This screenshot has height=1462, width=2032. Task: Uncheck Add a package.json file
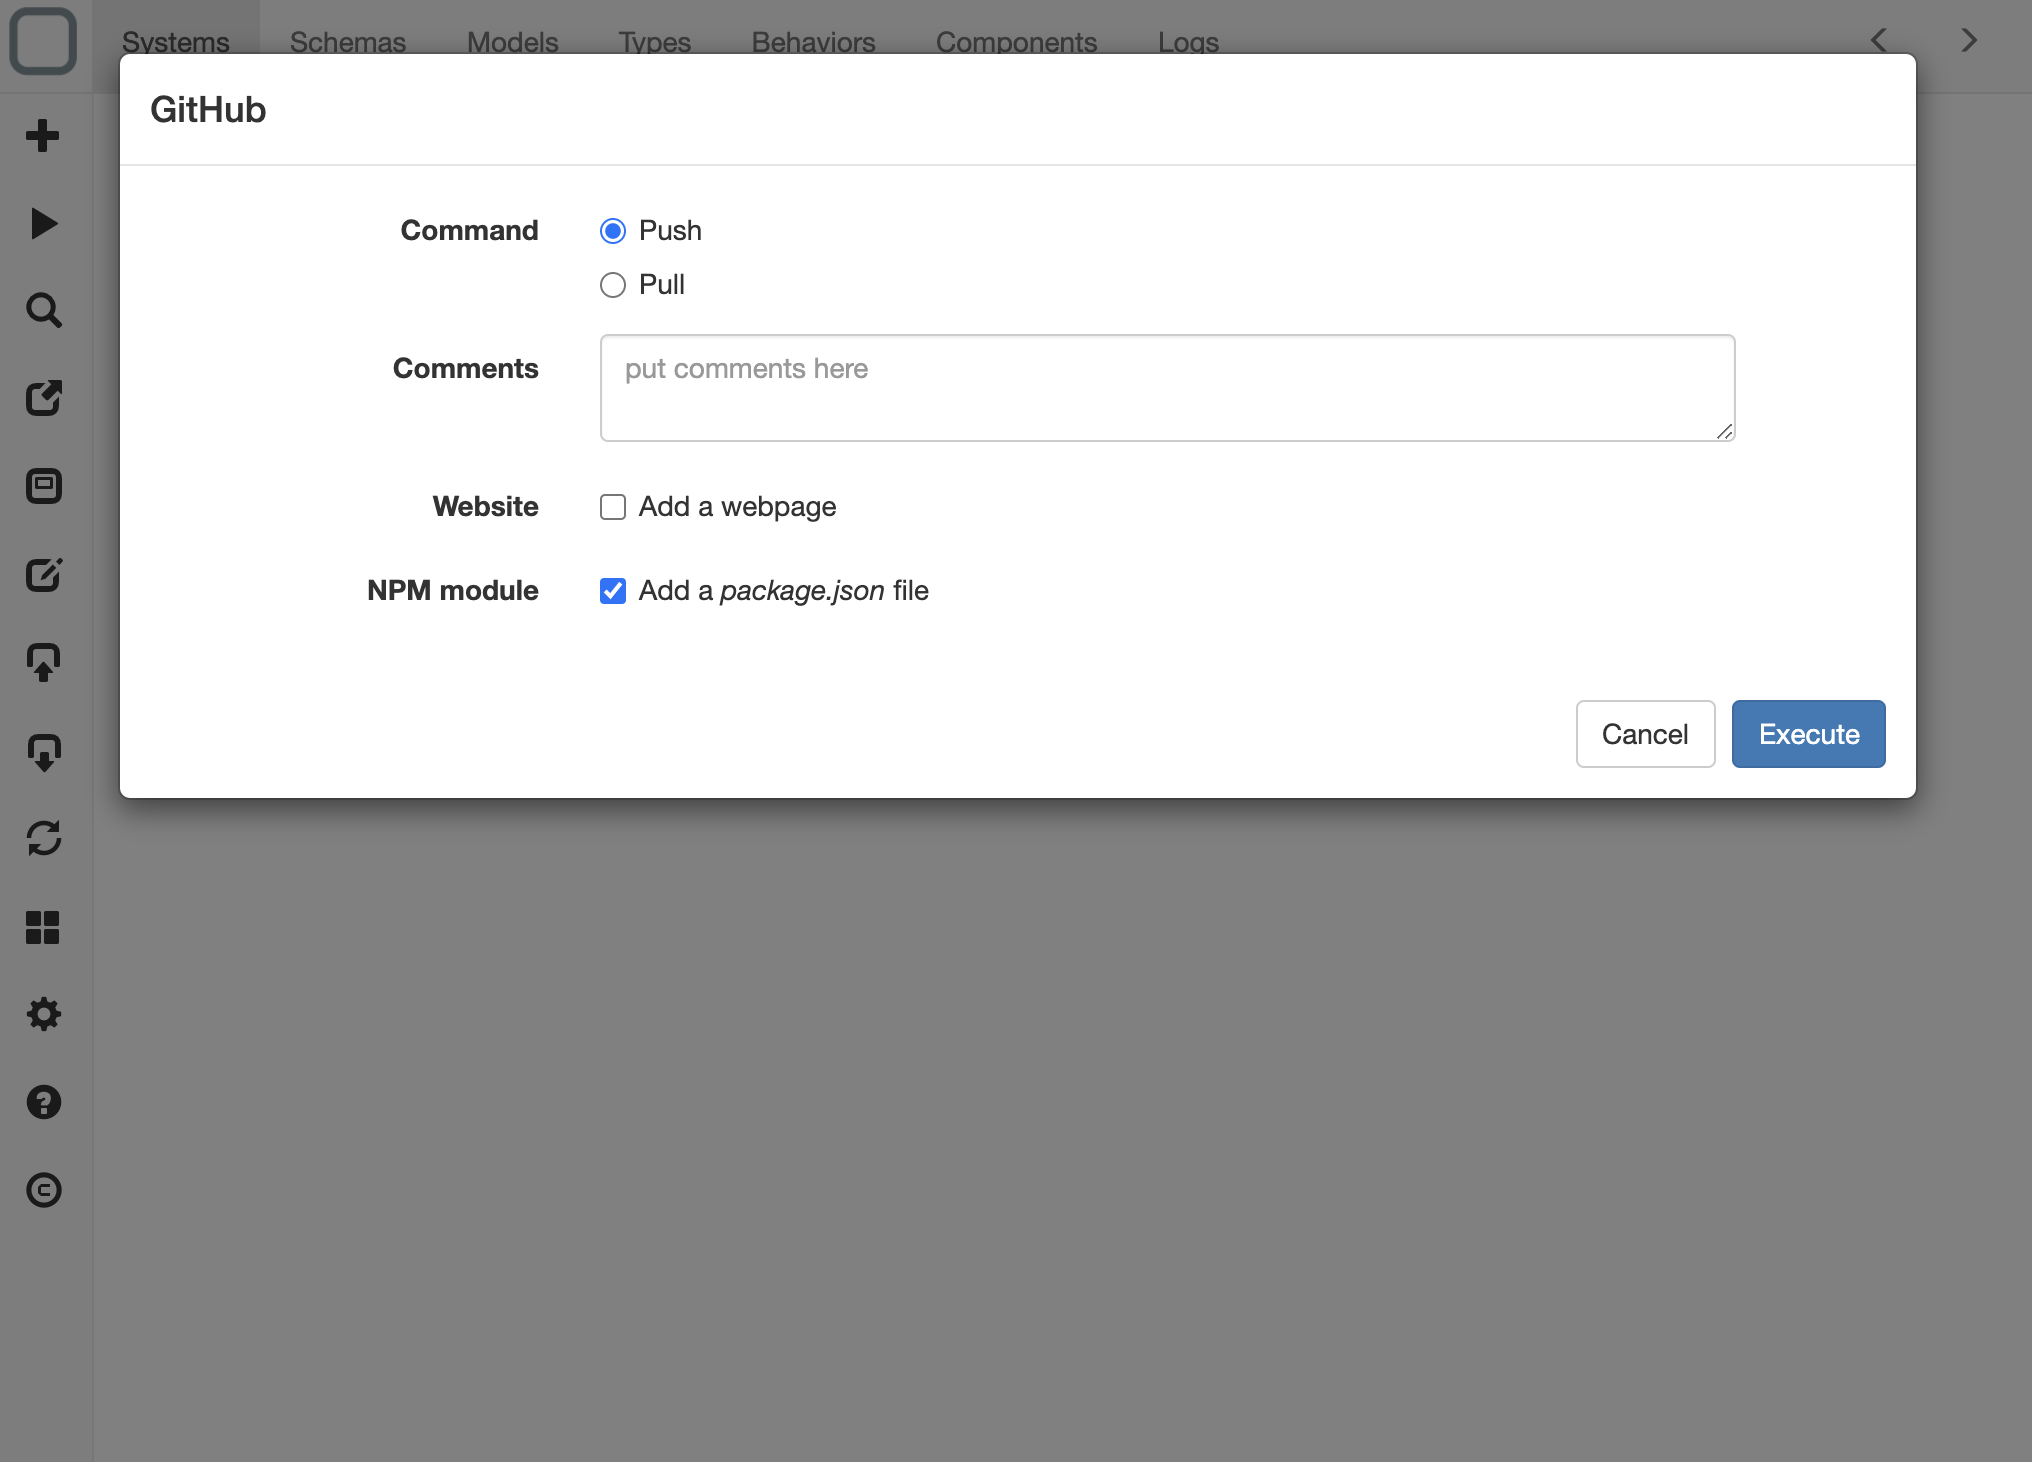[x=613, y=591]
